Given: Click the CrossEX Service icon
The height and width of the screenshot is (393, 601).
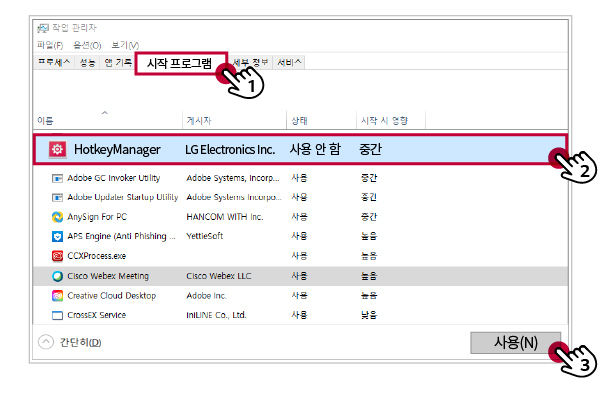Looking at the screenshot, I should tap(57, 315).
